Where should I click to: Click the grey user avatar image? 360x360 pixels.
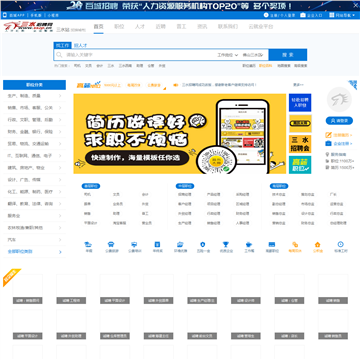pyautogui.click(x=339, y=99)
